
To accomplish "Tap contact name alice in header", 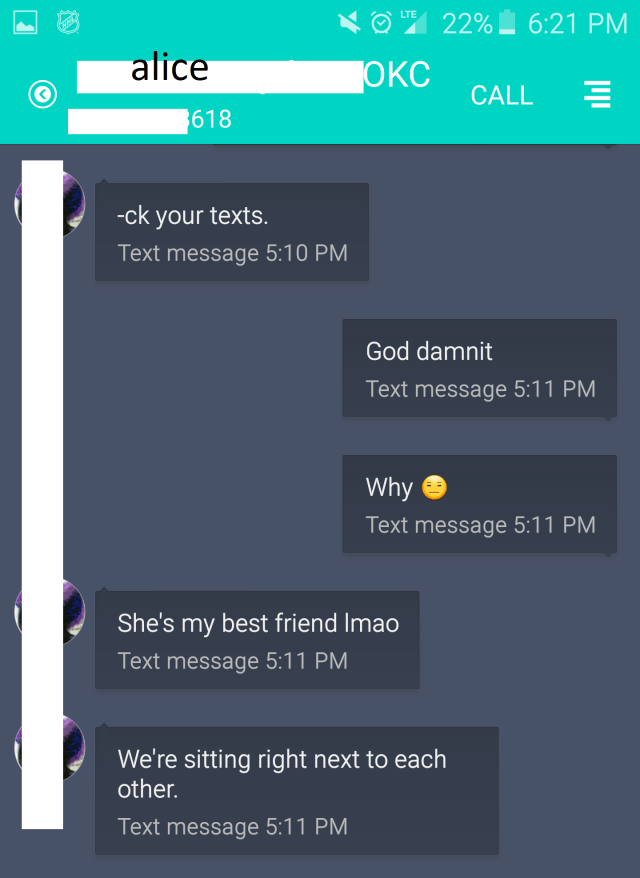I will point(170,68).
